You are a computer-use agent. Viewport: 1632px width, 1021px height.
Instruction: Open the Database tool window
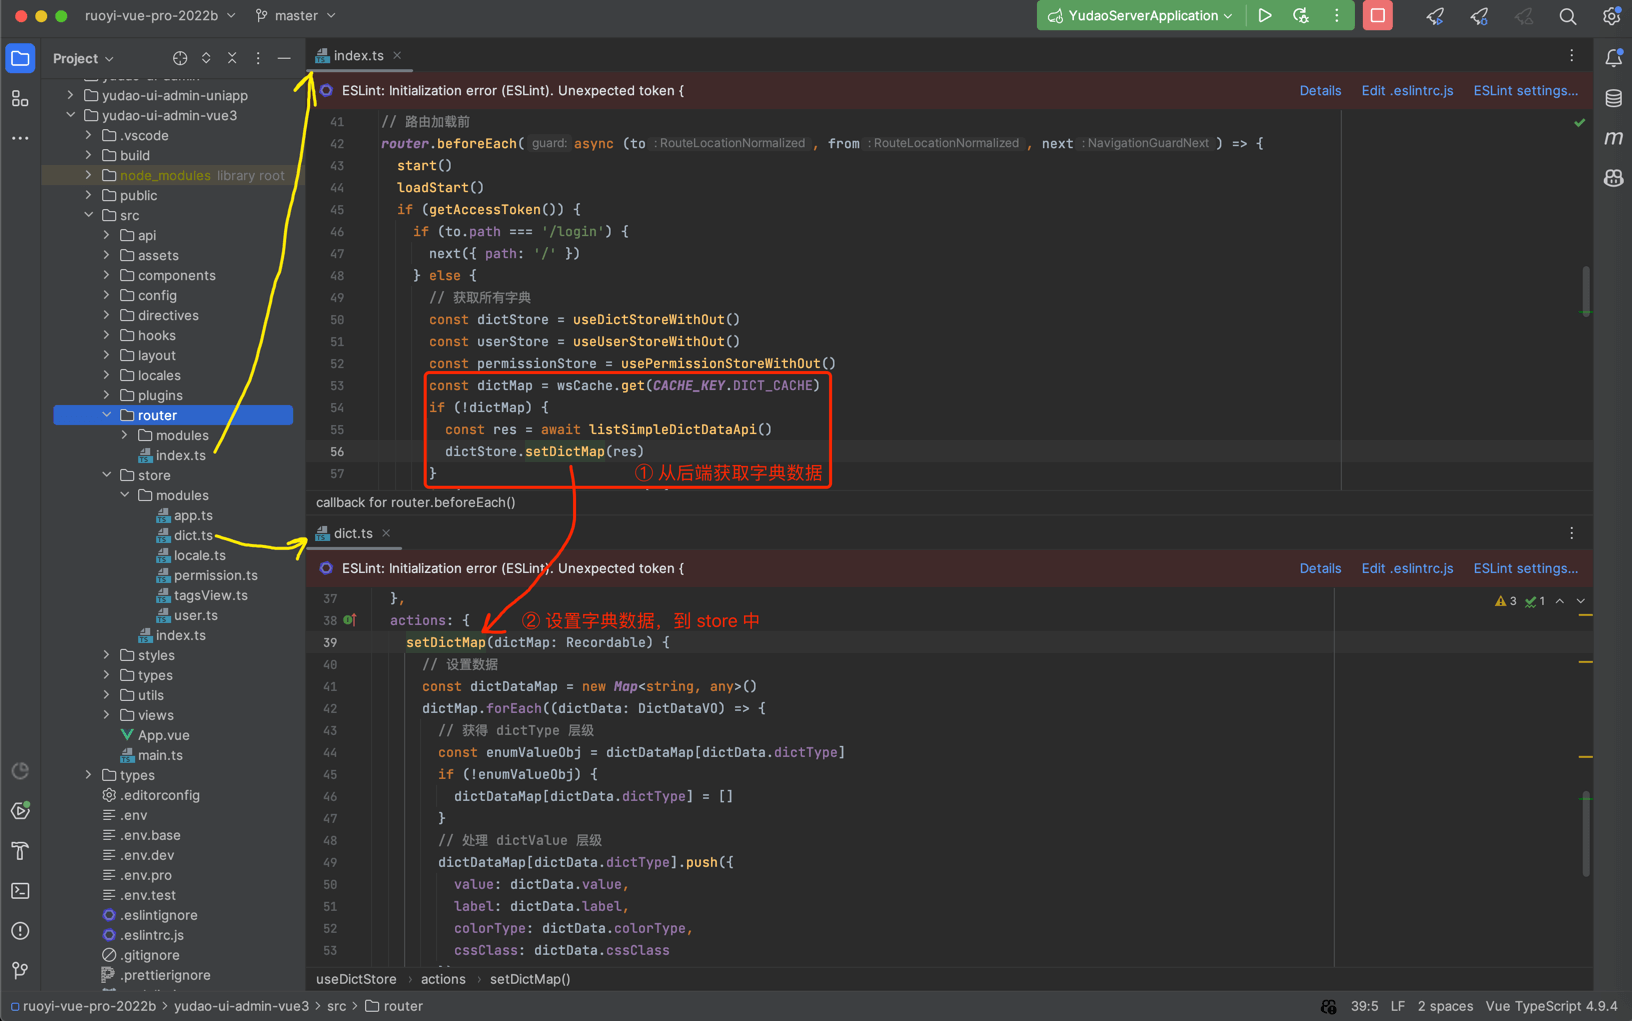(x=1613, y=98)
